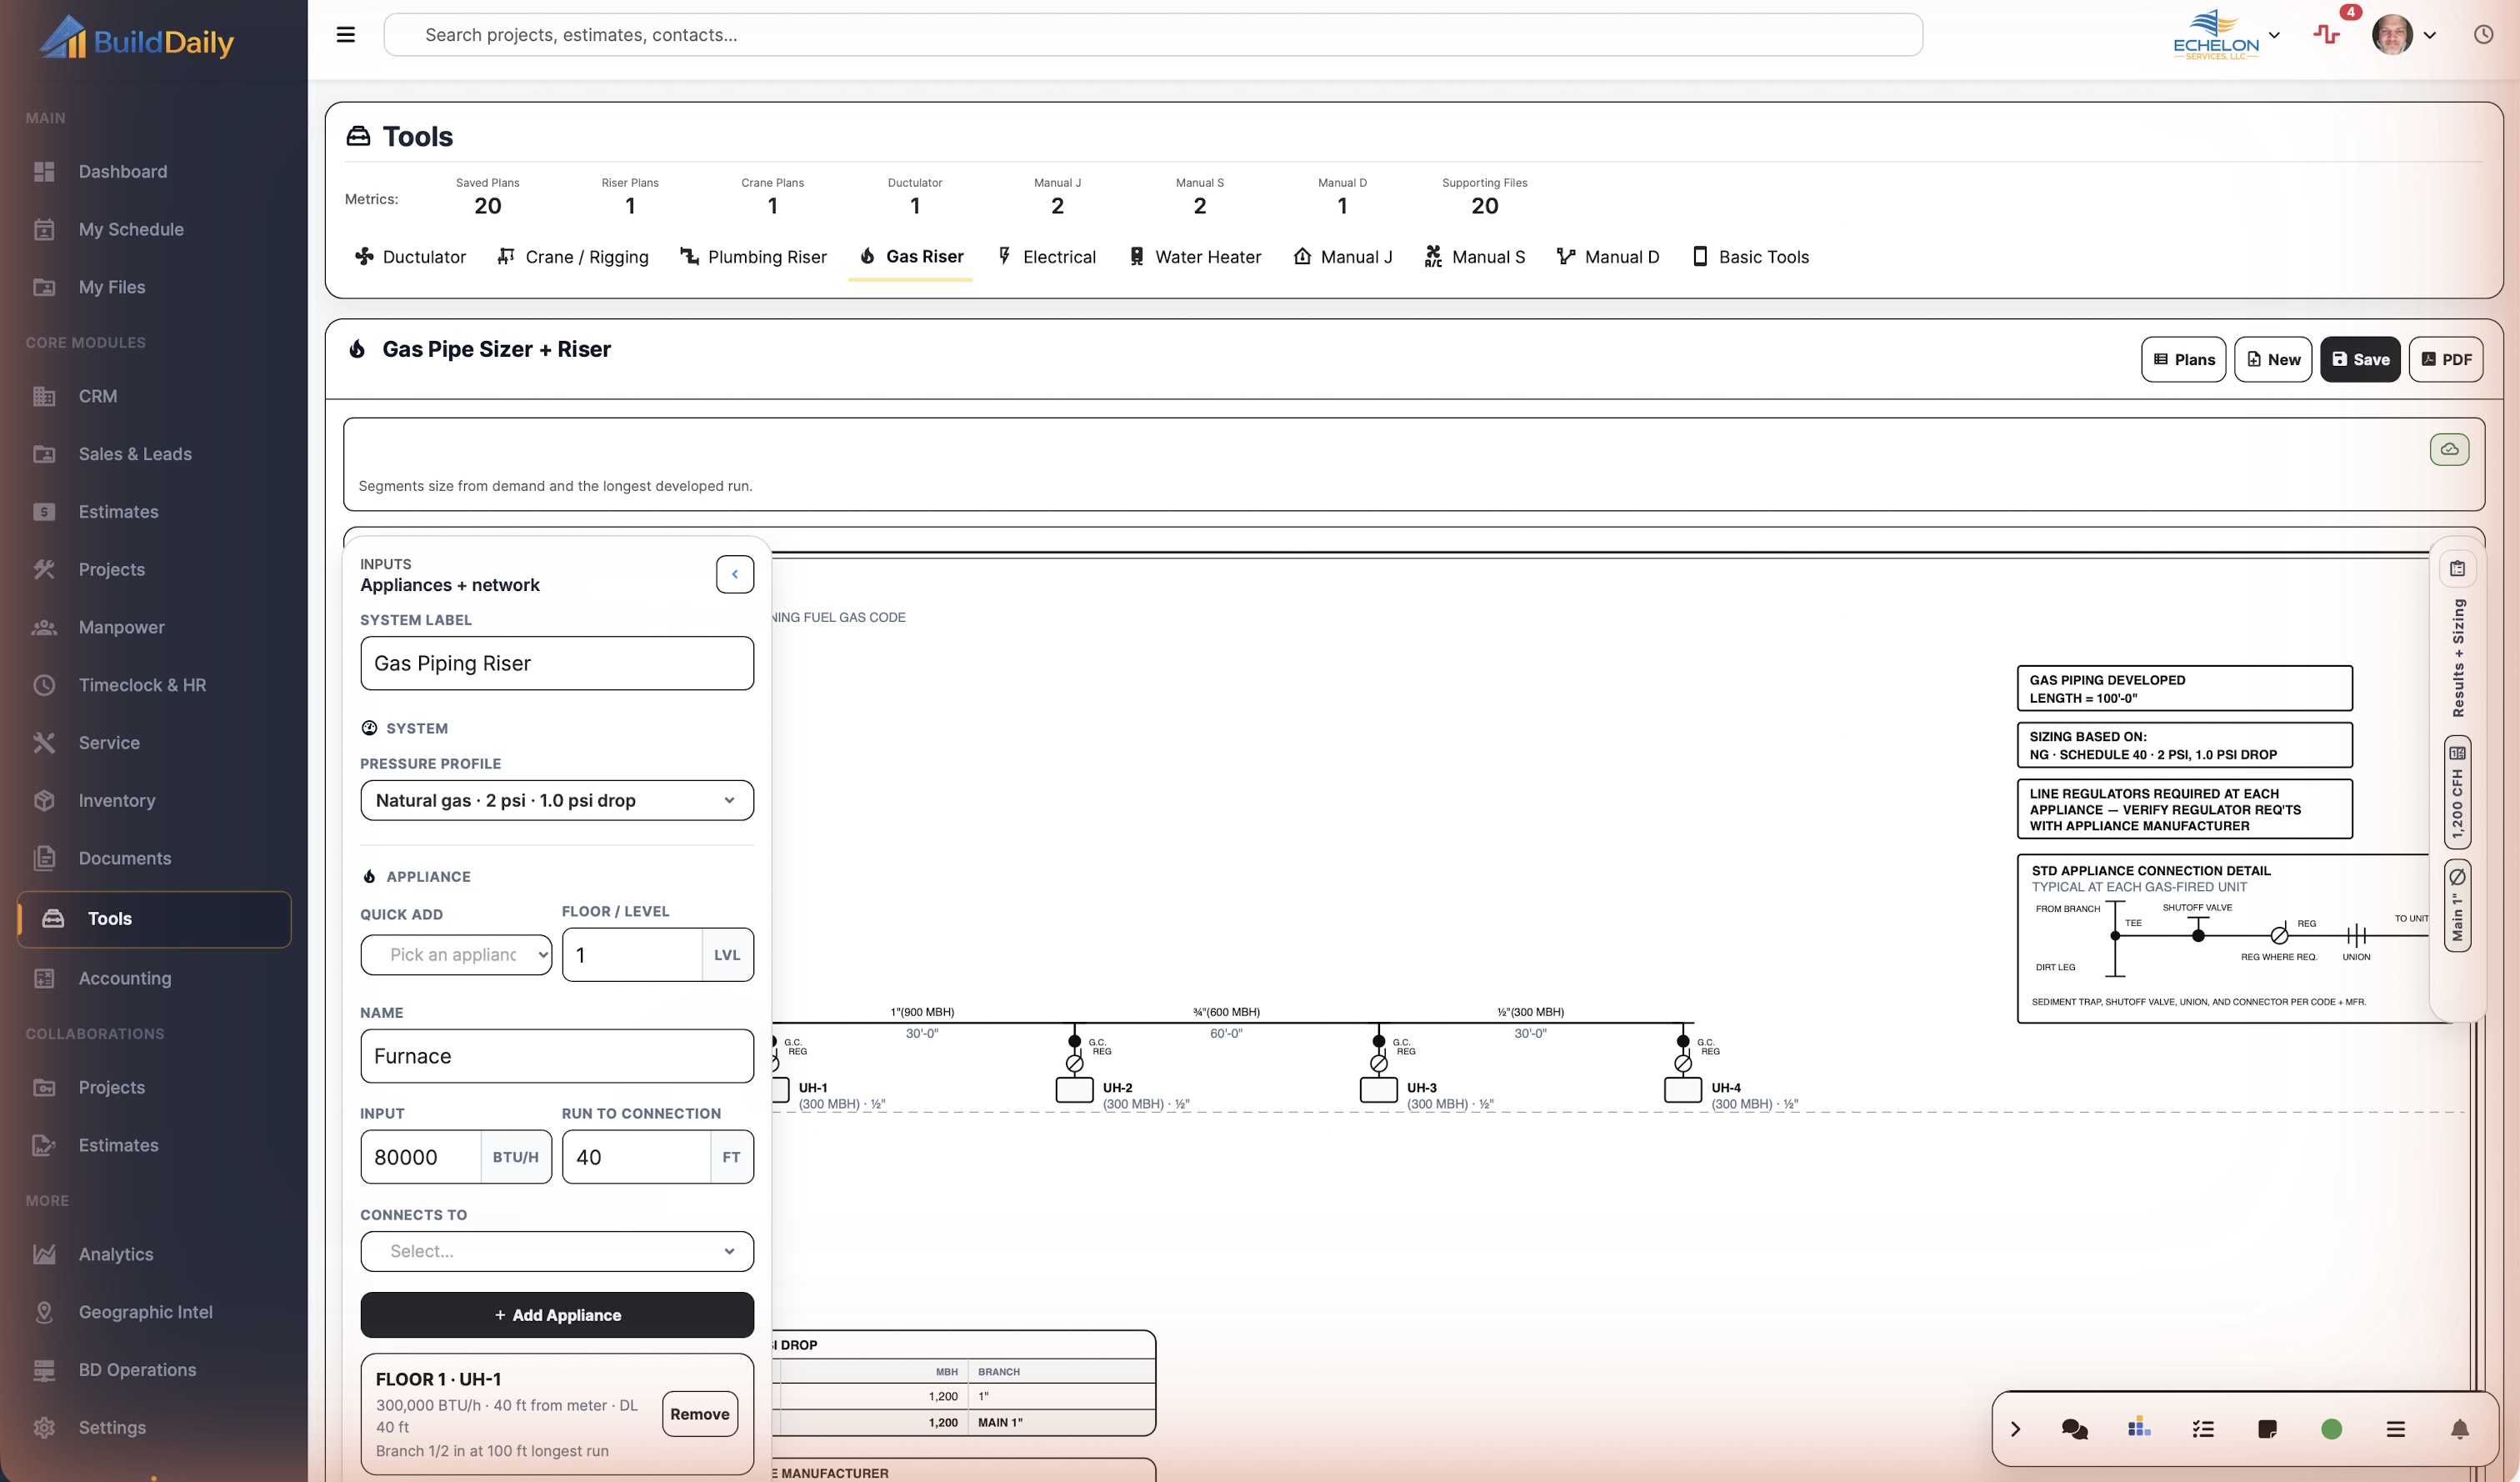Screen dimensions: 2520x1482
Task: Open core Projects module
Action: (x=154, y=570)
